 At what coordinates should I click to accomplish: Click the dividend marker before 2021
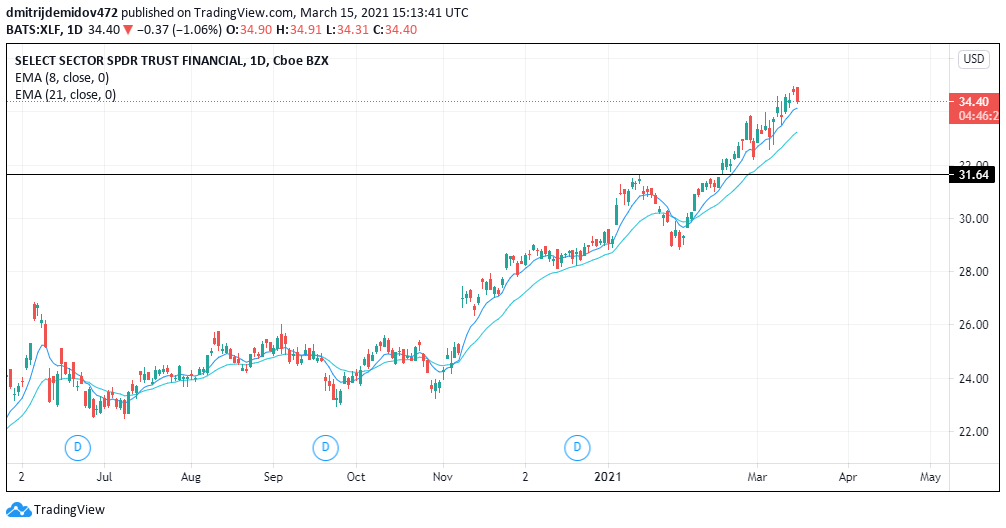pyautogui.click(x=577, y=447)
